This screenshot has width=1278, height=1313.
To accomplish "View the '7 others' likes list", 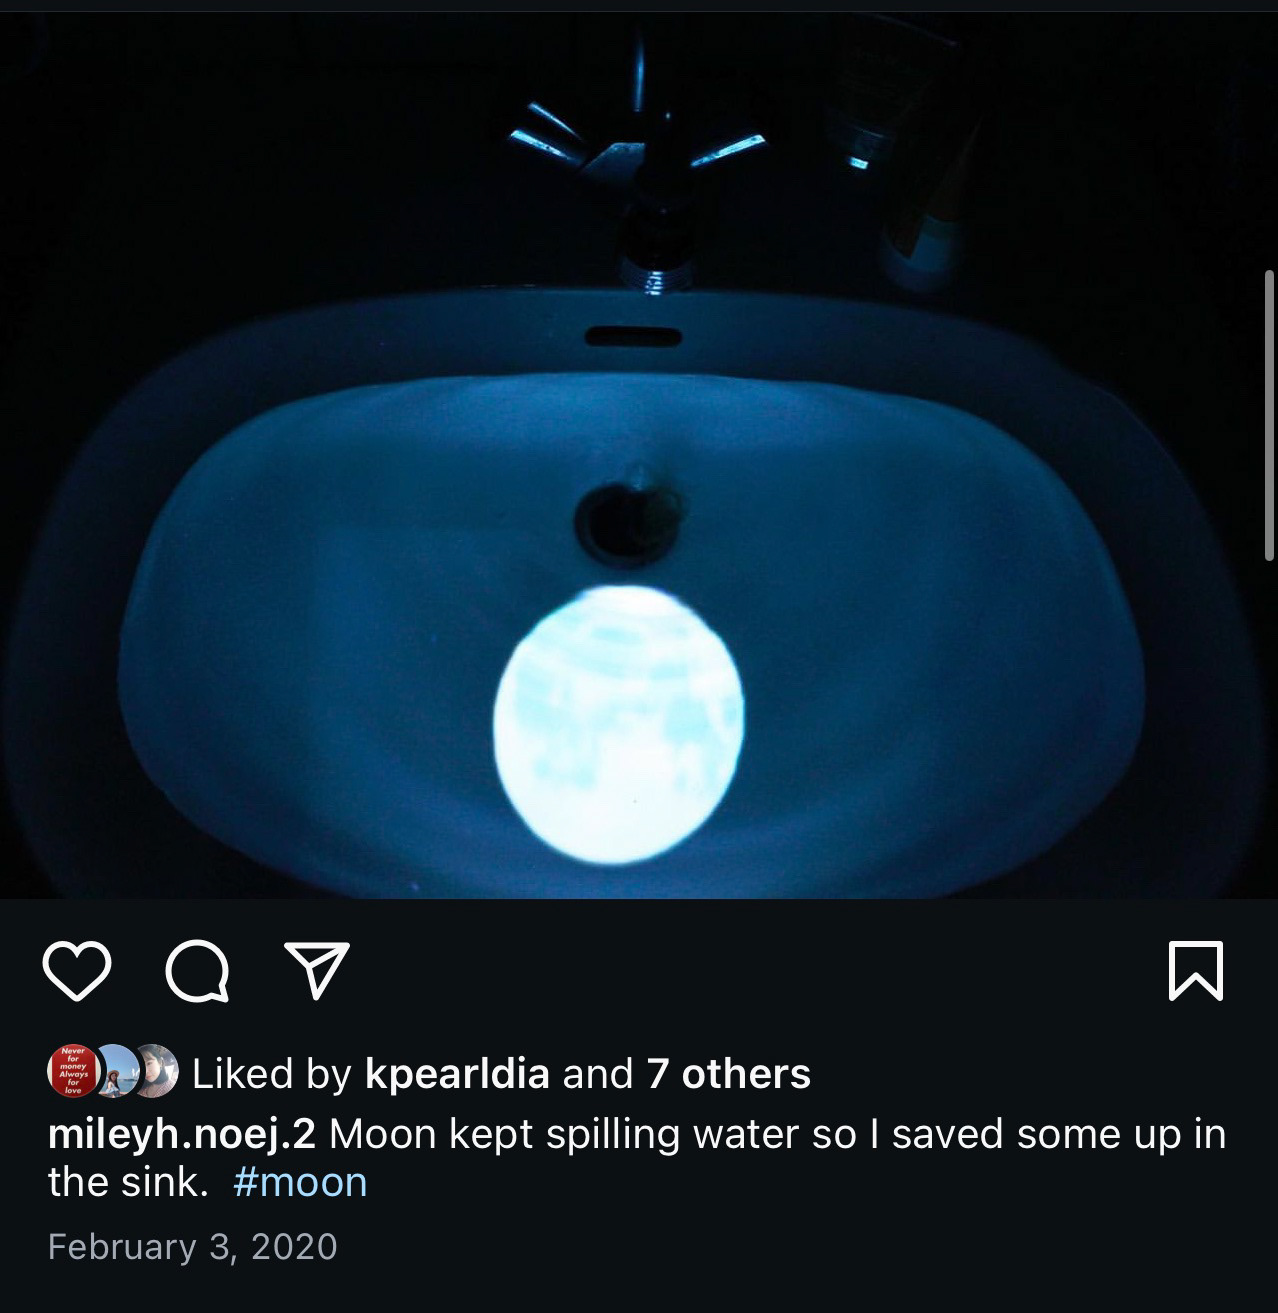I will click(728, 1074).
